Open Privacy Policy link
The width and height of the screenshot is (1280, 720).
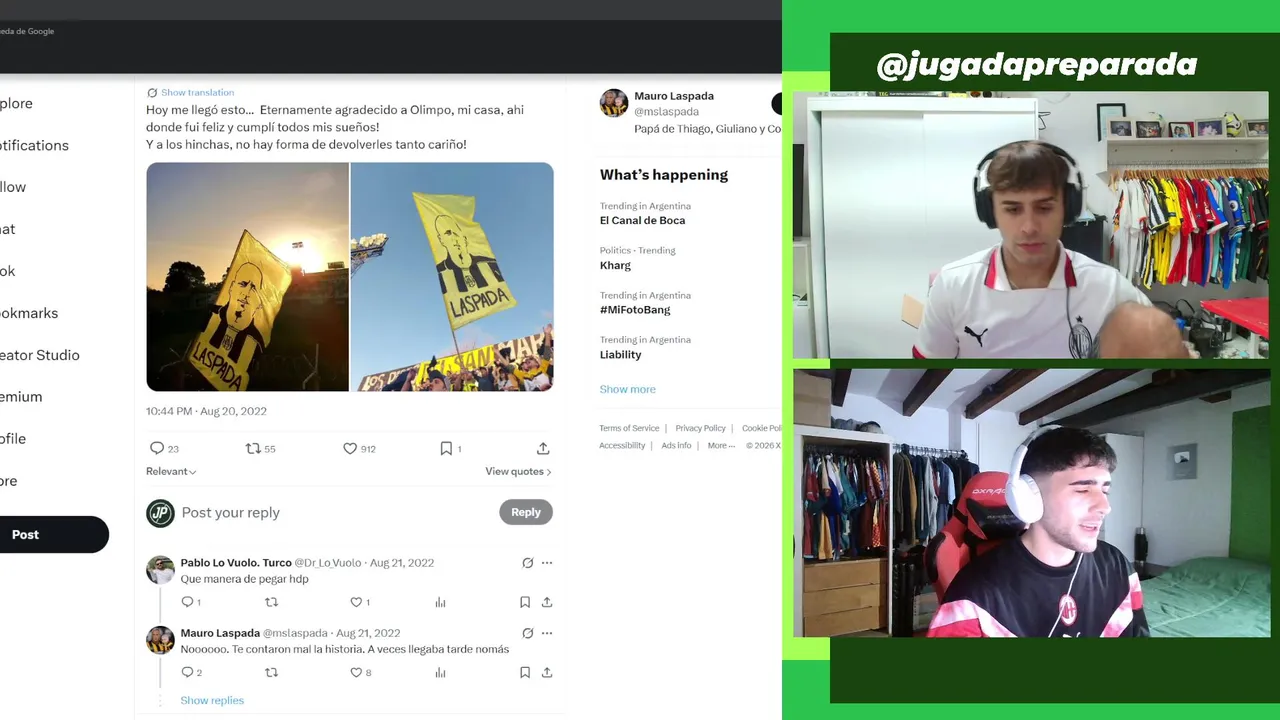click(700, 428)
